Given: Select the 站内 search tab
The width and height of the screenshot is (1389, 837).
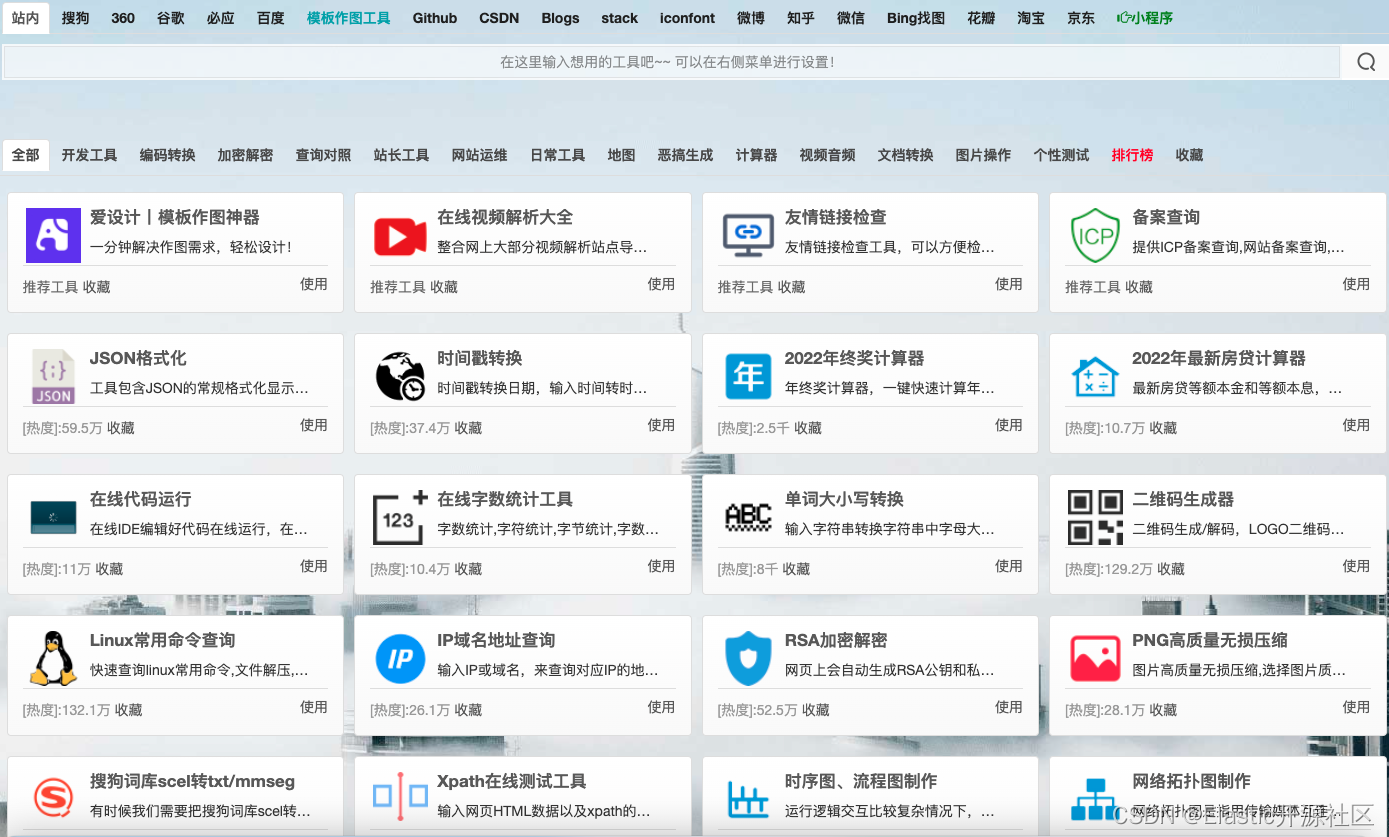Looking at the screenshot, I should (x=25, y=18).
